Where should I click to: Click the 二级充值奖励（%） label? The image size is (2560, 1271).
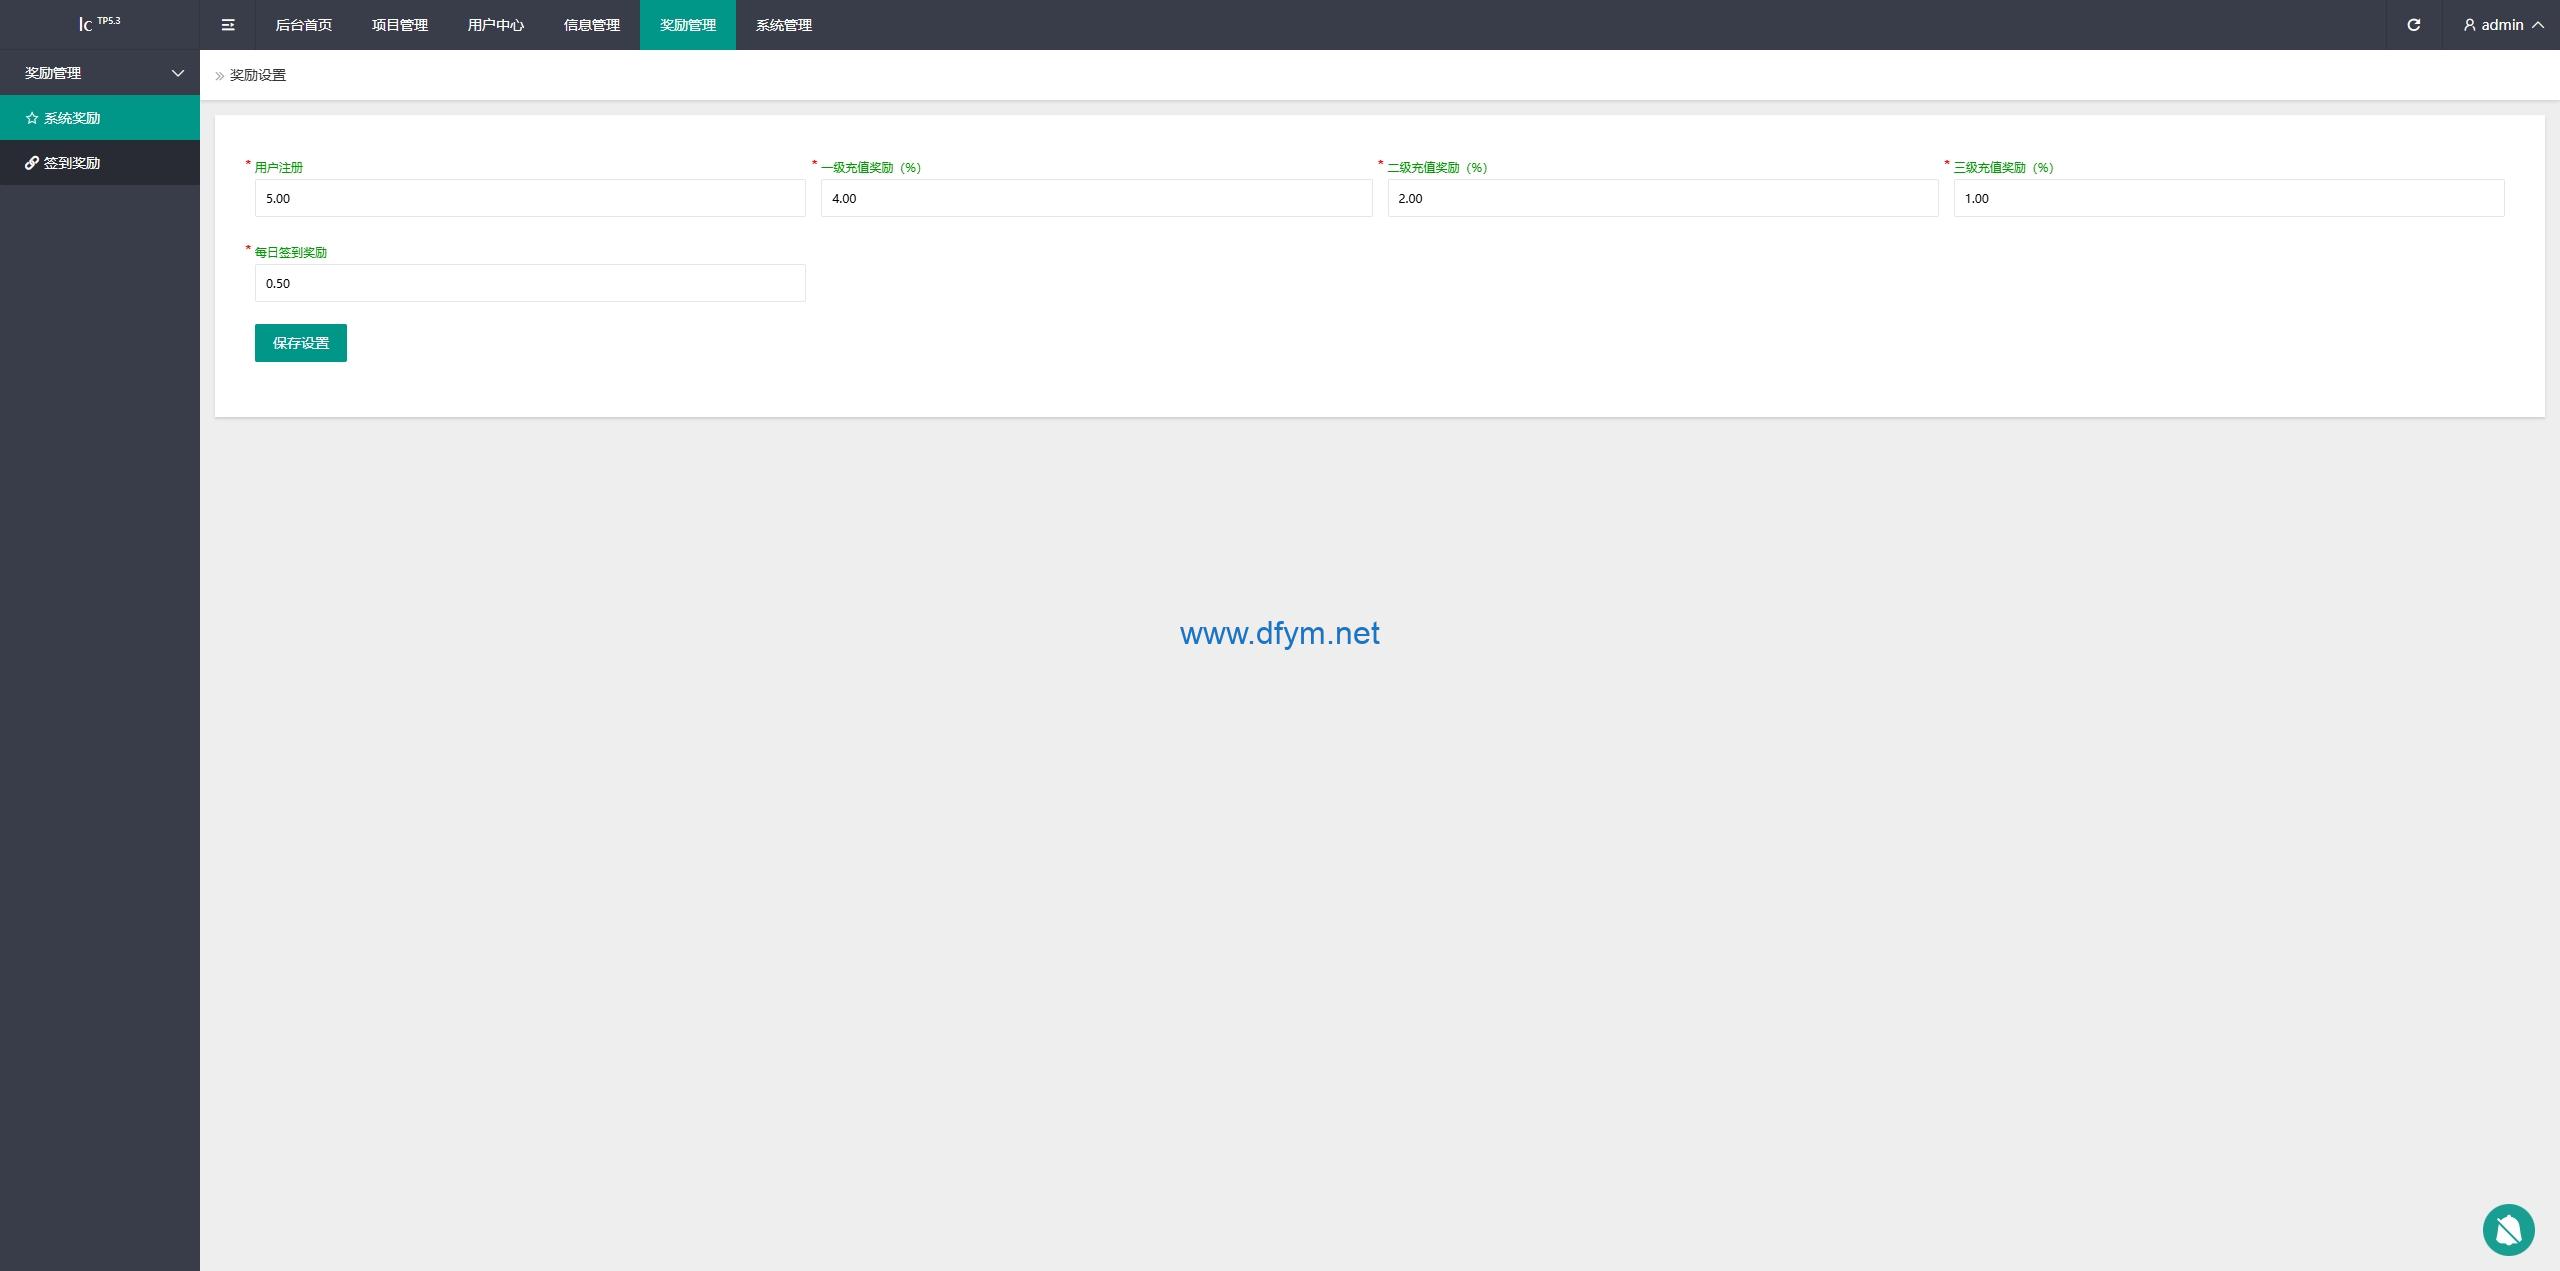coord(1437,168)
